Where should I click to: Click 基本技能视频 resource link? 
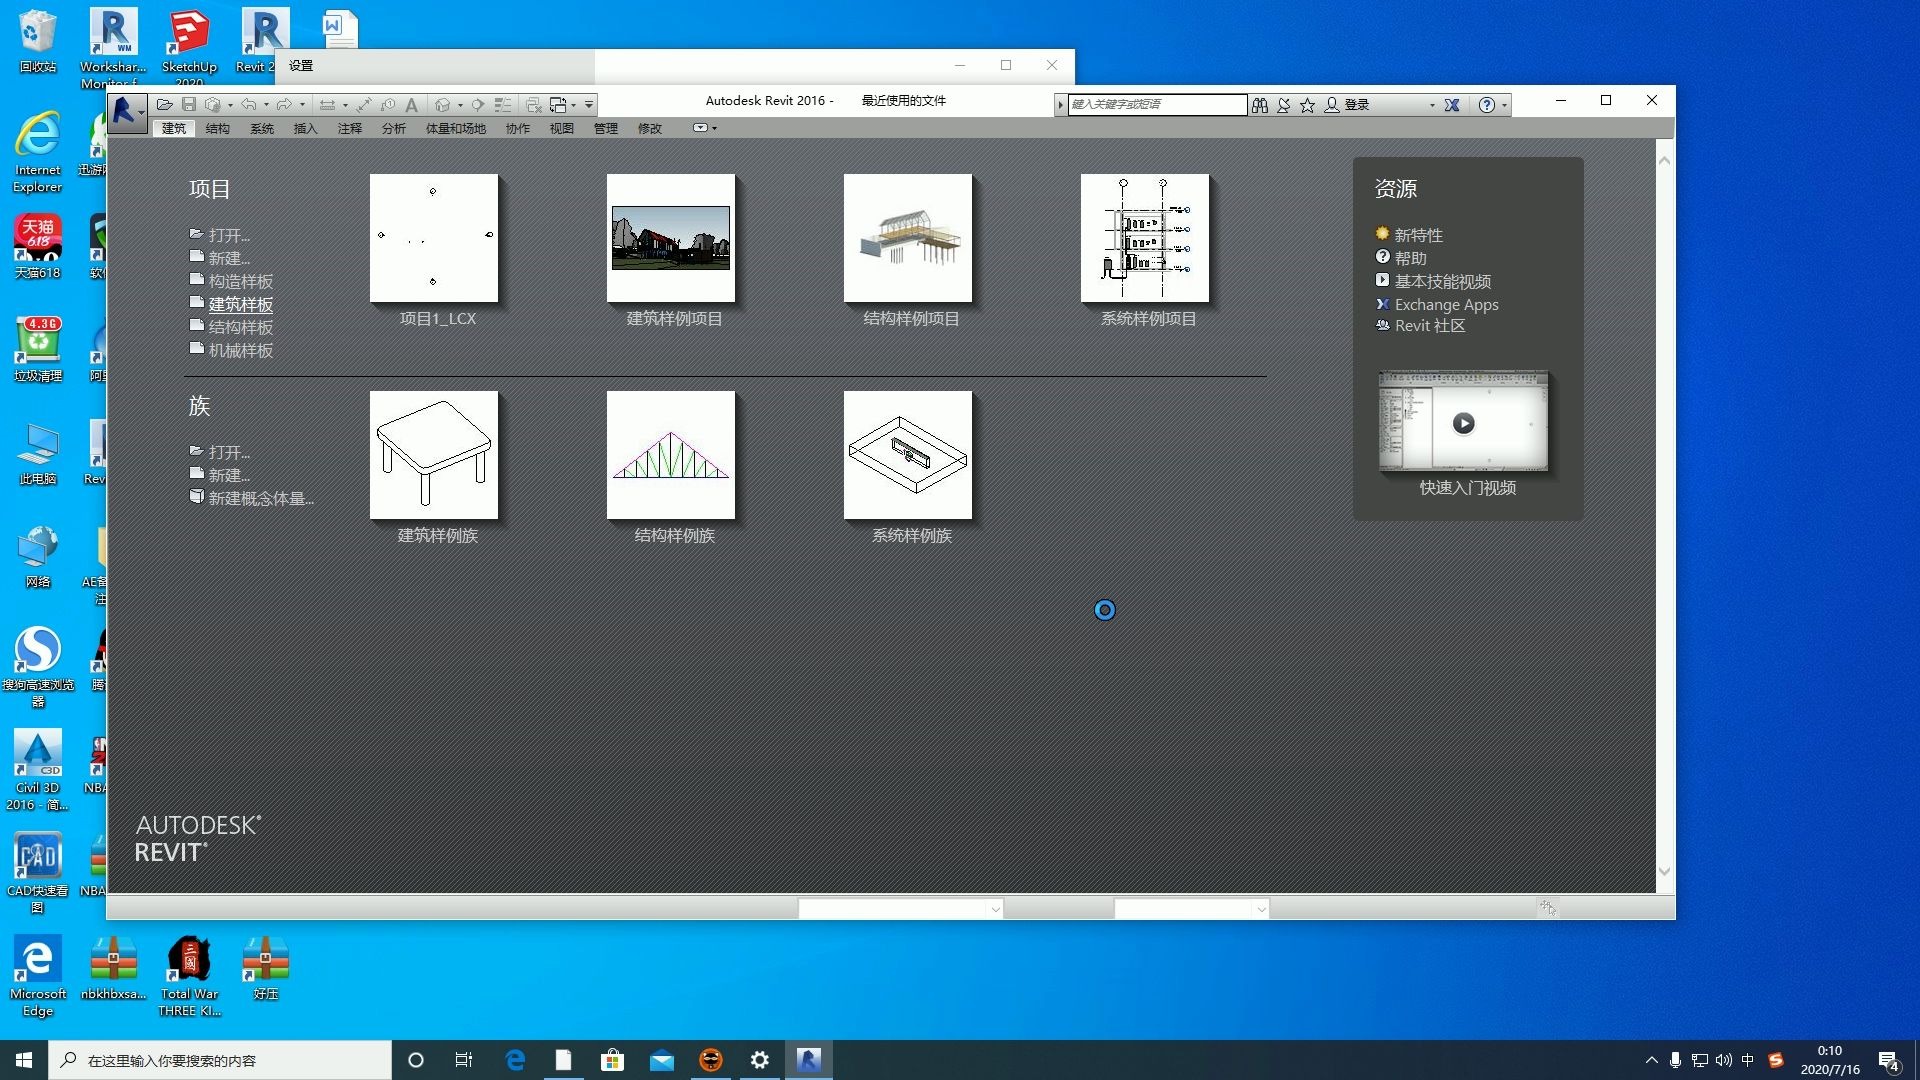tap(1440, 281)
